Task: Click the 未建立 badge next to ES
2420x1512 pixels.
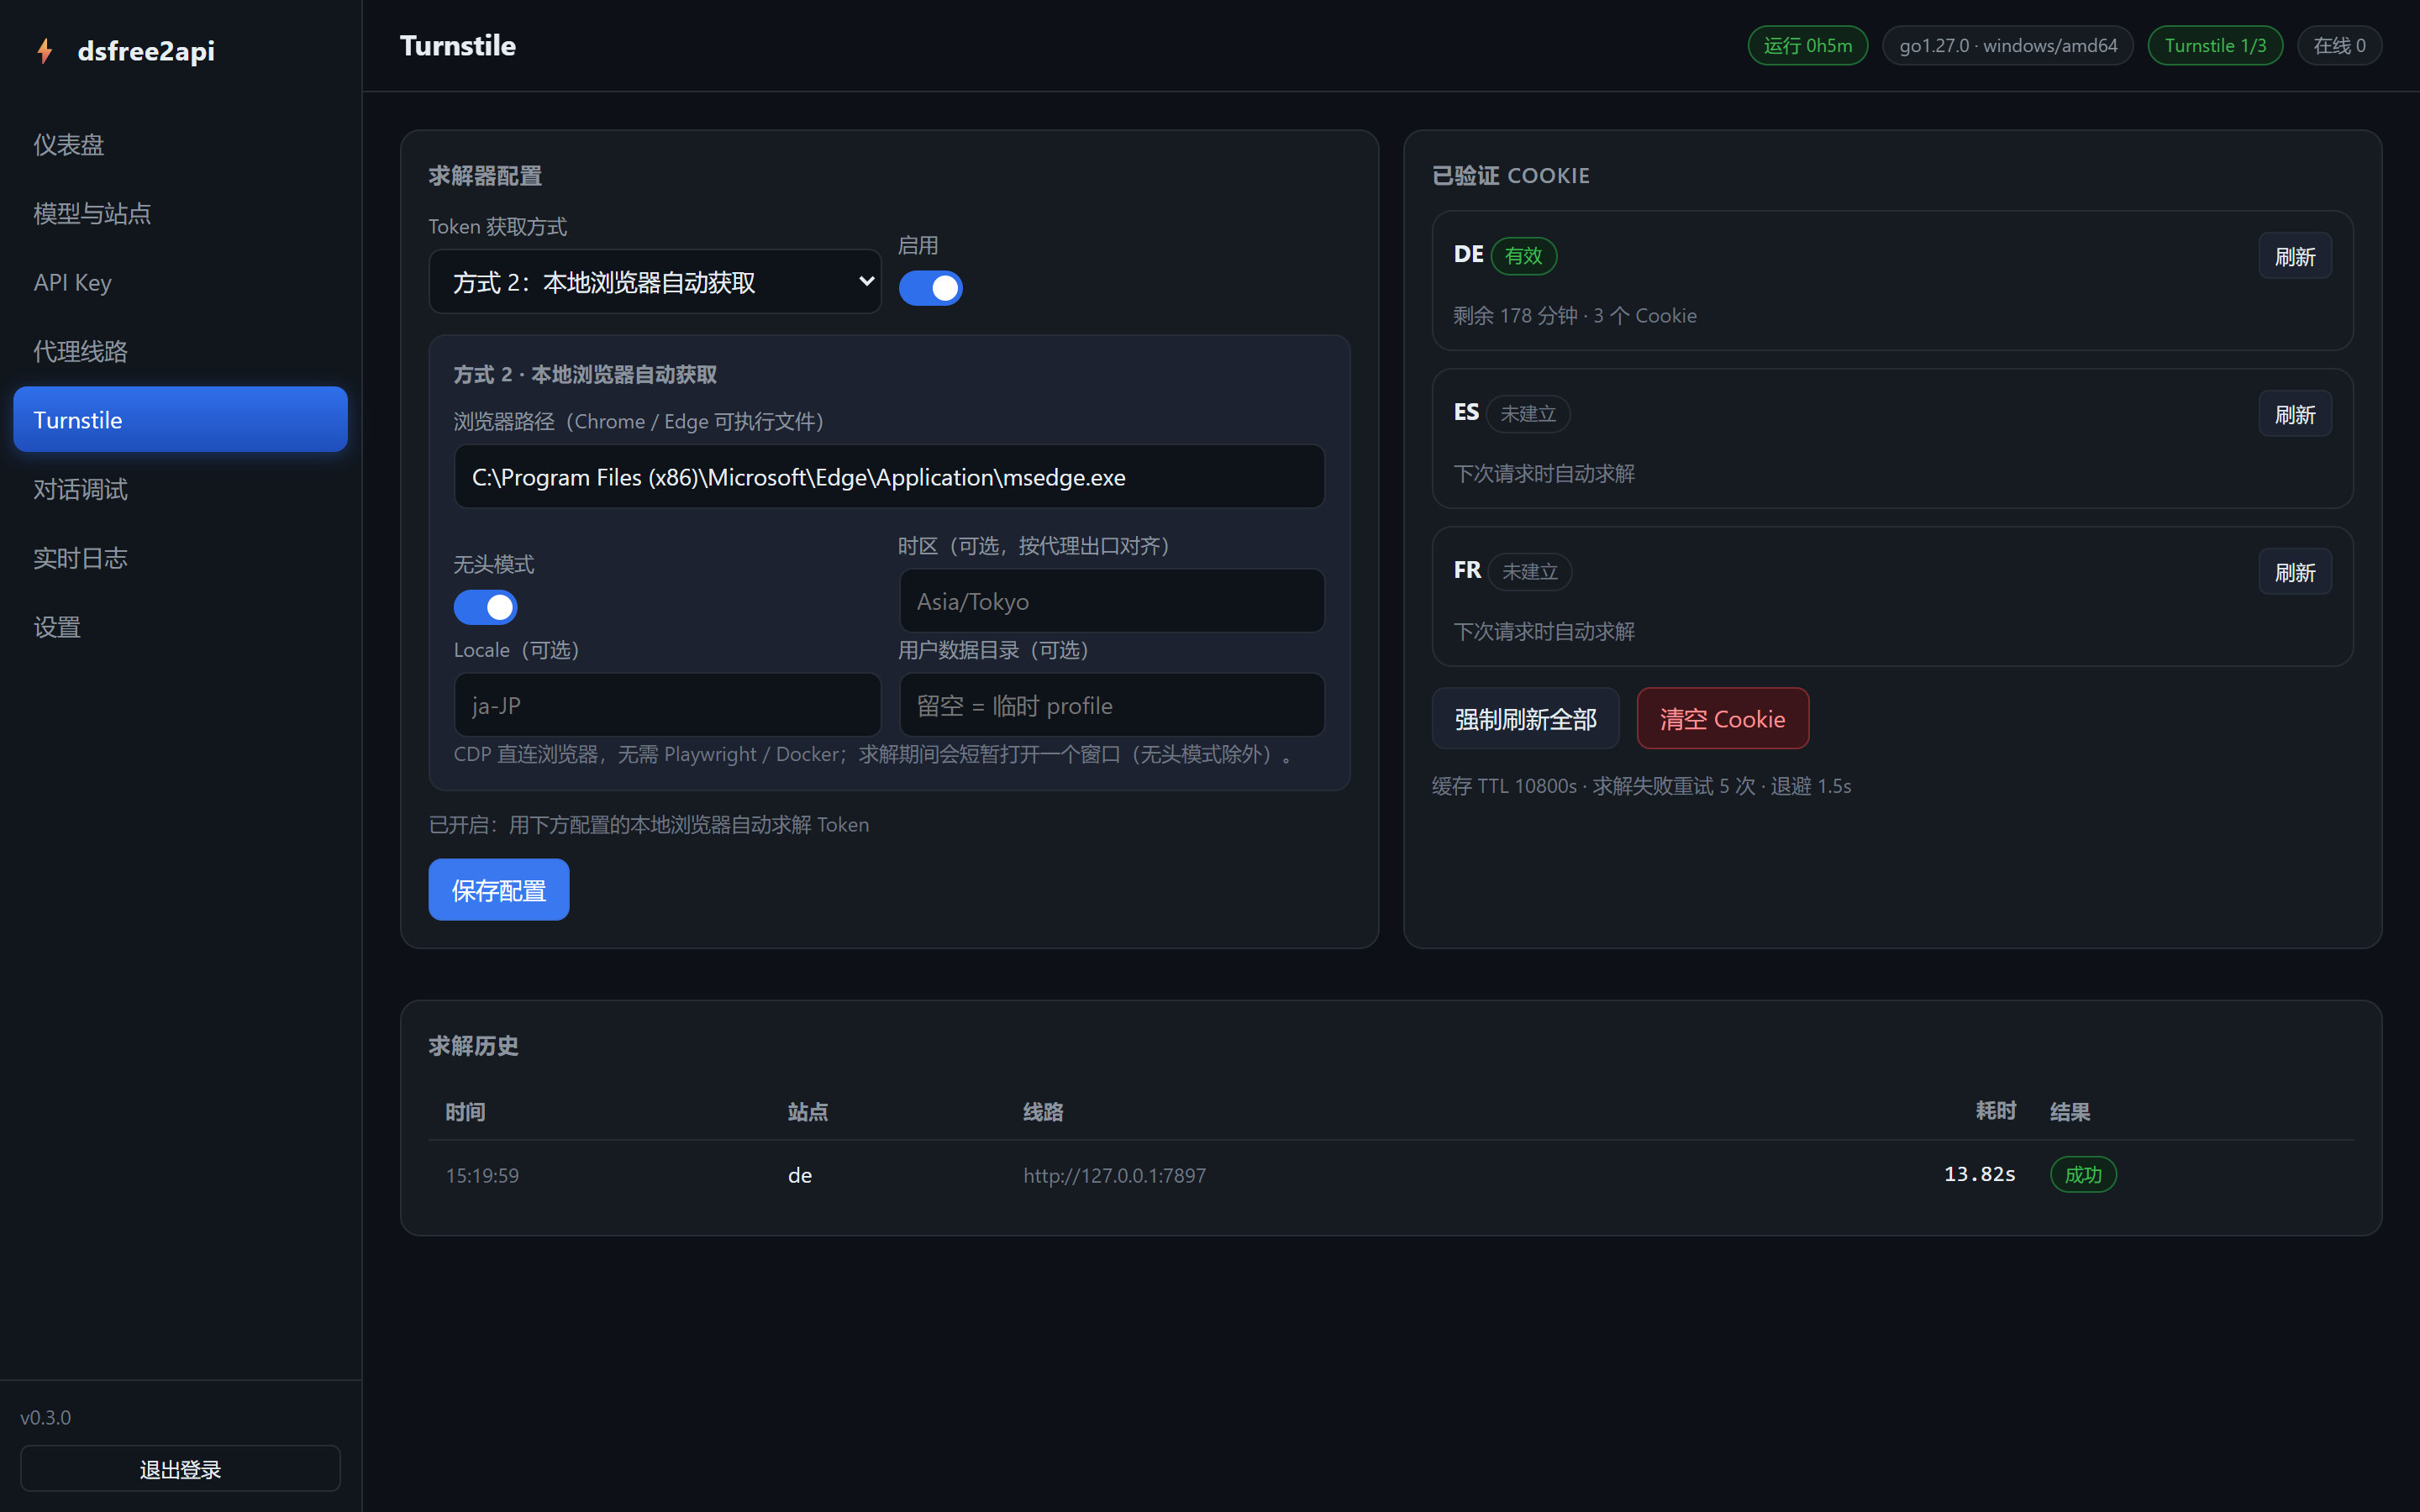Action: (x=1528, y=414)
